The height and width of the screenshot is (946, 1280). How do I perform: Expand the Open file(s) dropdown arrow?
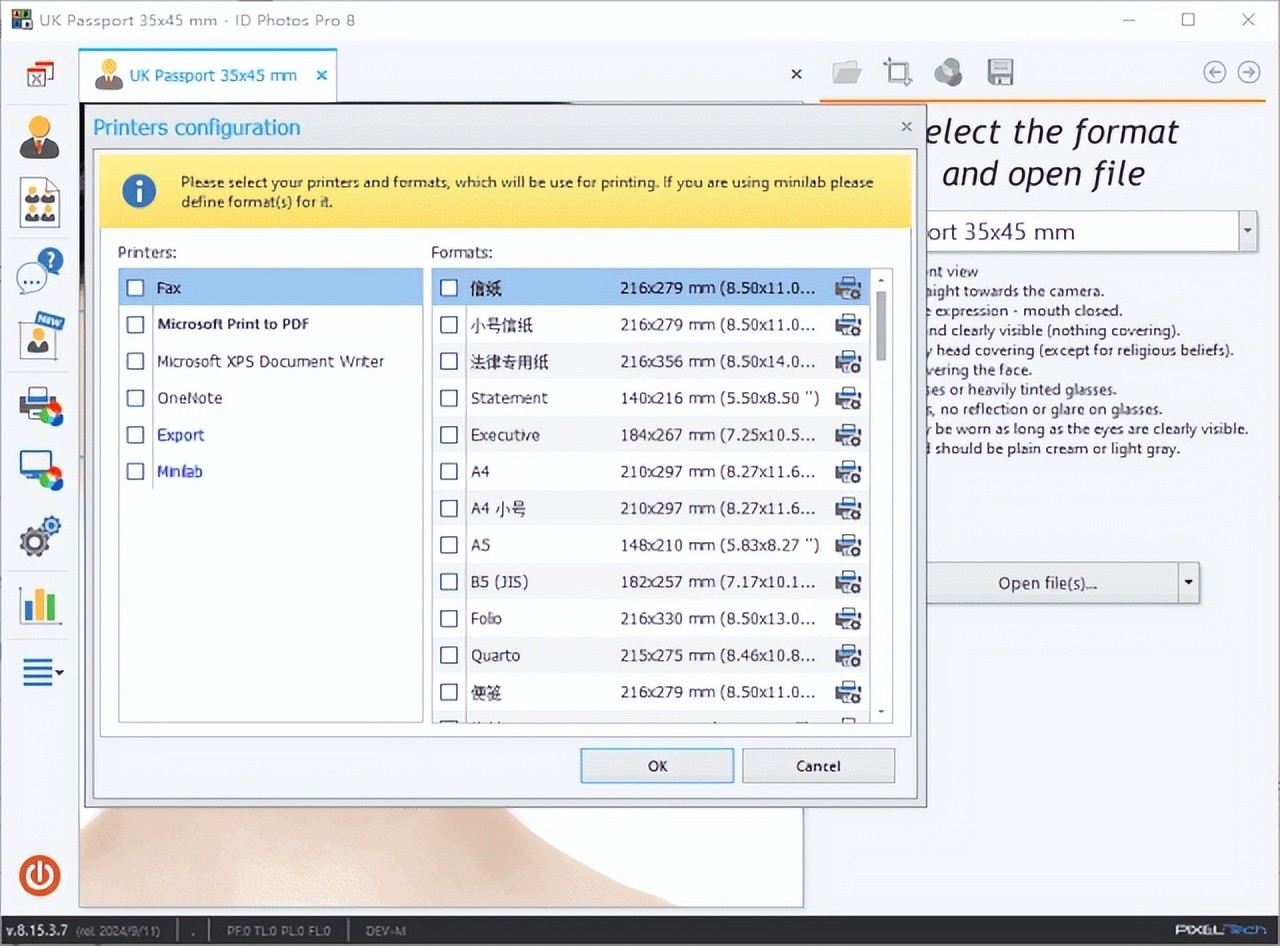pos(1188,582)
